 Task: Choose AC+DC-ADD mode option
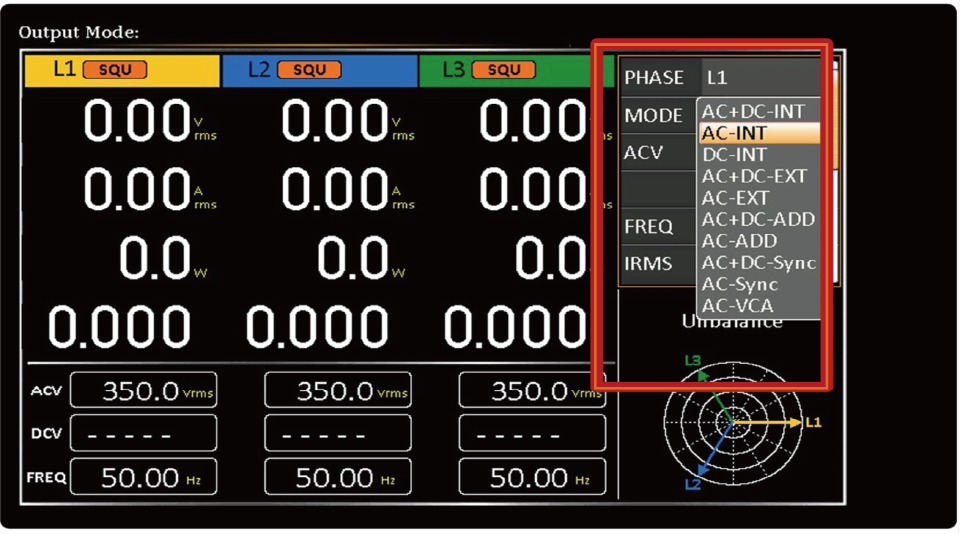pos(758,219)
